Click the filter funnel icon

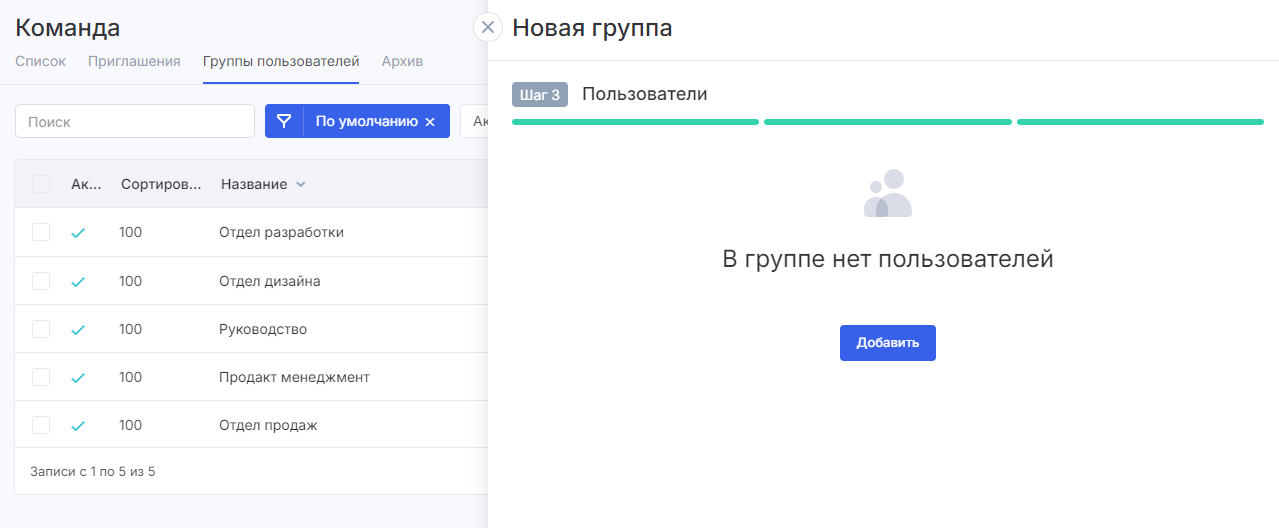[x=284, y=121]
